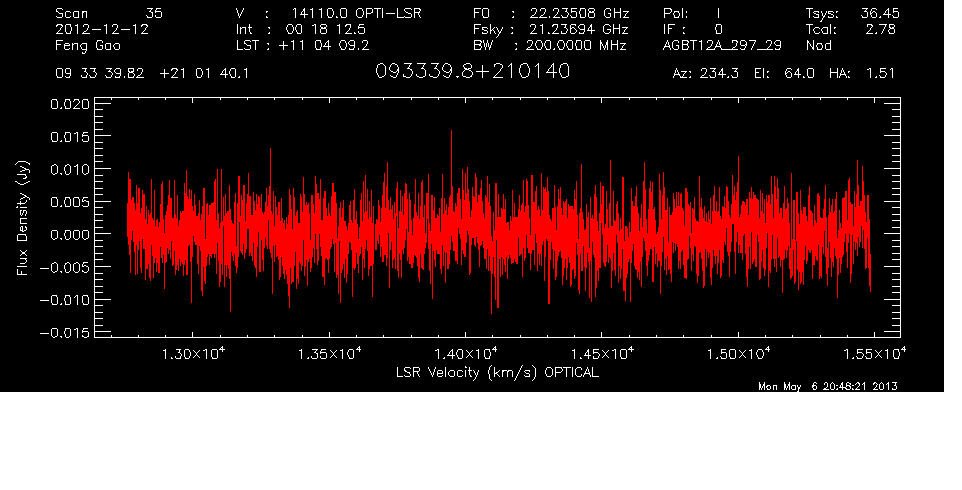Click observer name Feng Gao
Viewport: 962px width, 490px height.
click(x=88, y=46)
